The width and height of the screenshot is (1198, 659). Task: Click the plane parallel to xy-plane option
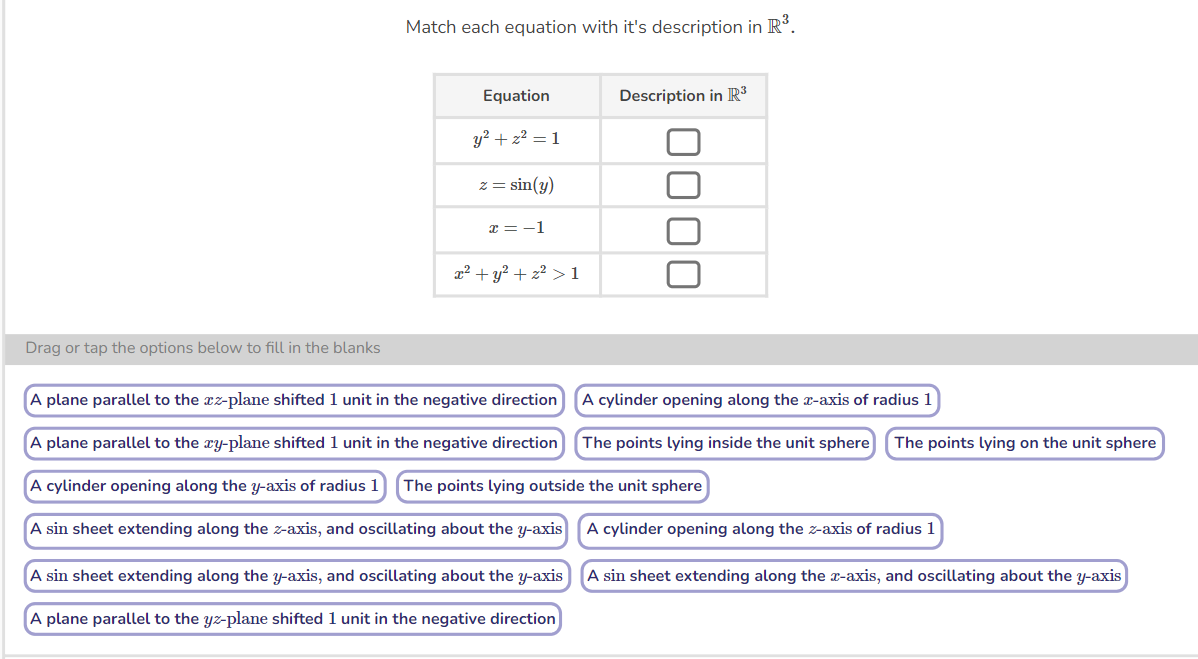tap(293, 443)
